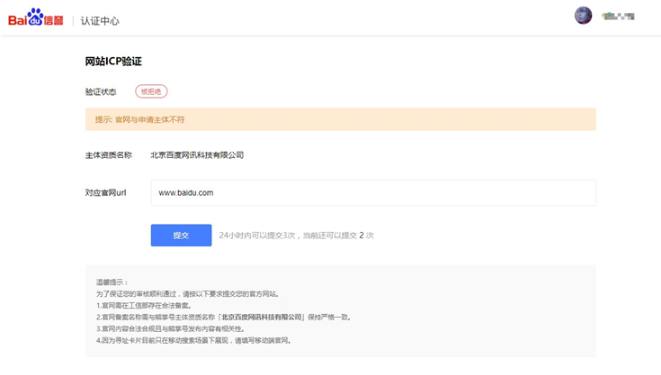Click the blurred username beside the avatar

tap(618, 16)
